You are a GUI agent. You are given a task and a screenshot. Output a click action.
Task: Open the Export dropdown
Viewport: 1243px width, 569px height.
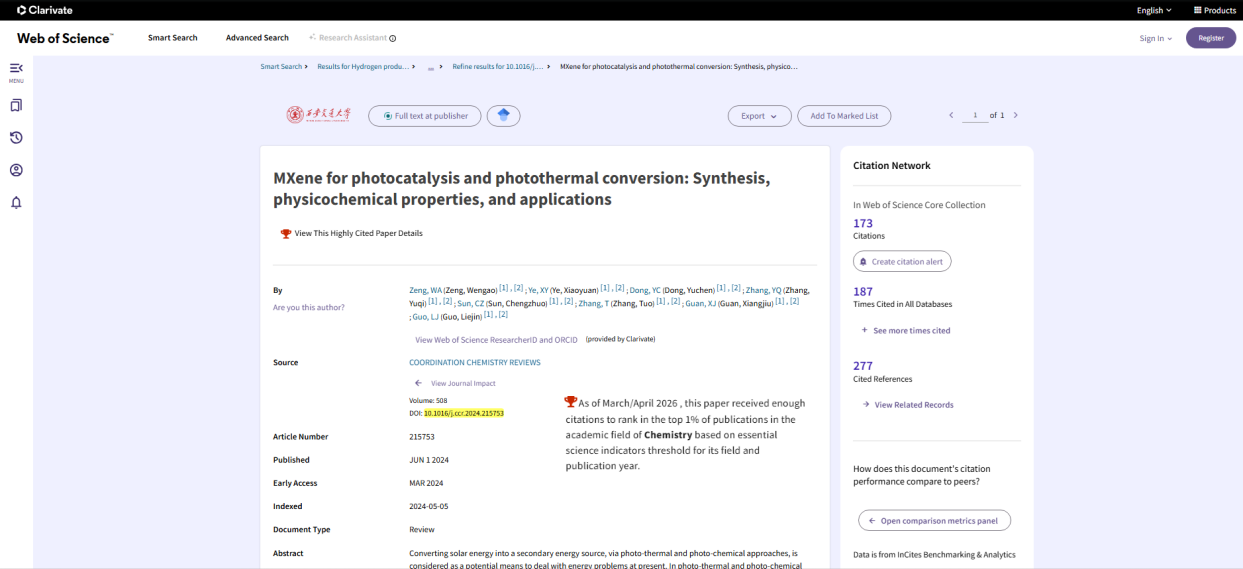click(759, 116)
